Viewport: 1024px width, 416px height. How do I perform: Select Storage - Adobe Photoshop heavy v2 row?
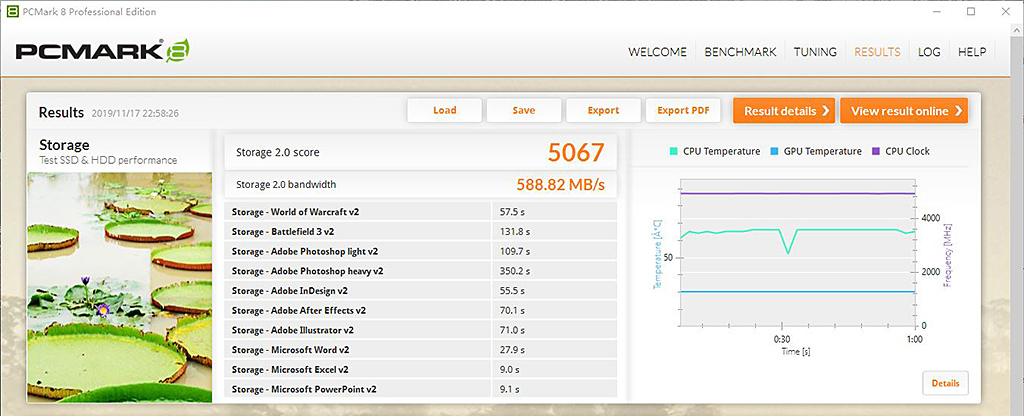point(421,271)
